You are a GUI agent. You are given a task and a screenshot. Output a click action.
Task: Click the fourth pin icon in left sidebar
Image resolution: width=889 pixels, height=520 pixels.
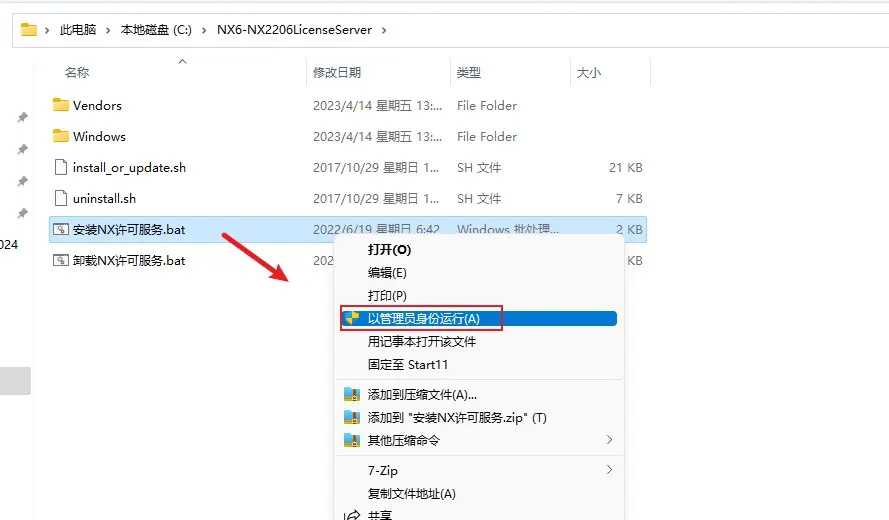[22, 213]
